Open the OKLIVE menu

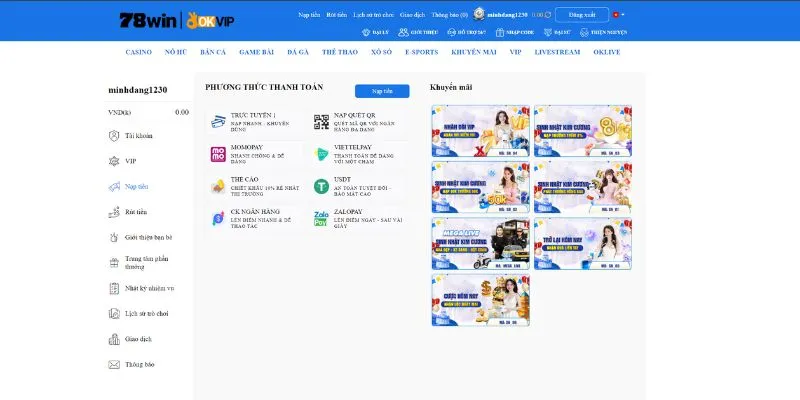[x=607, y=52]
